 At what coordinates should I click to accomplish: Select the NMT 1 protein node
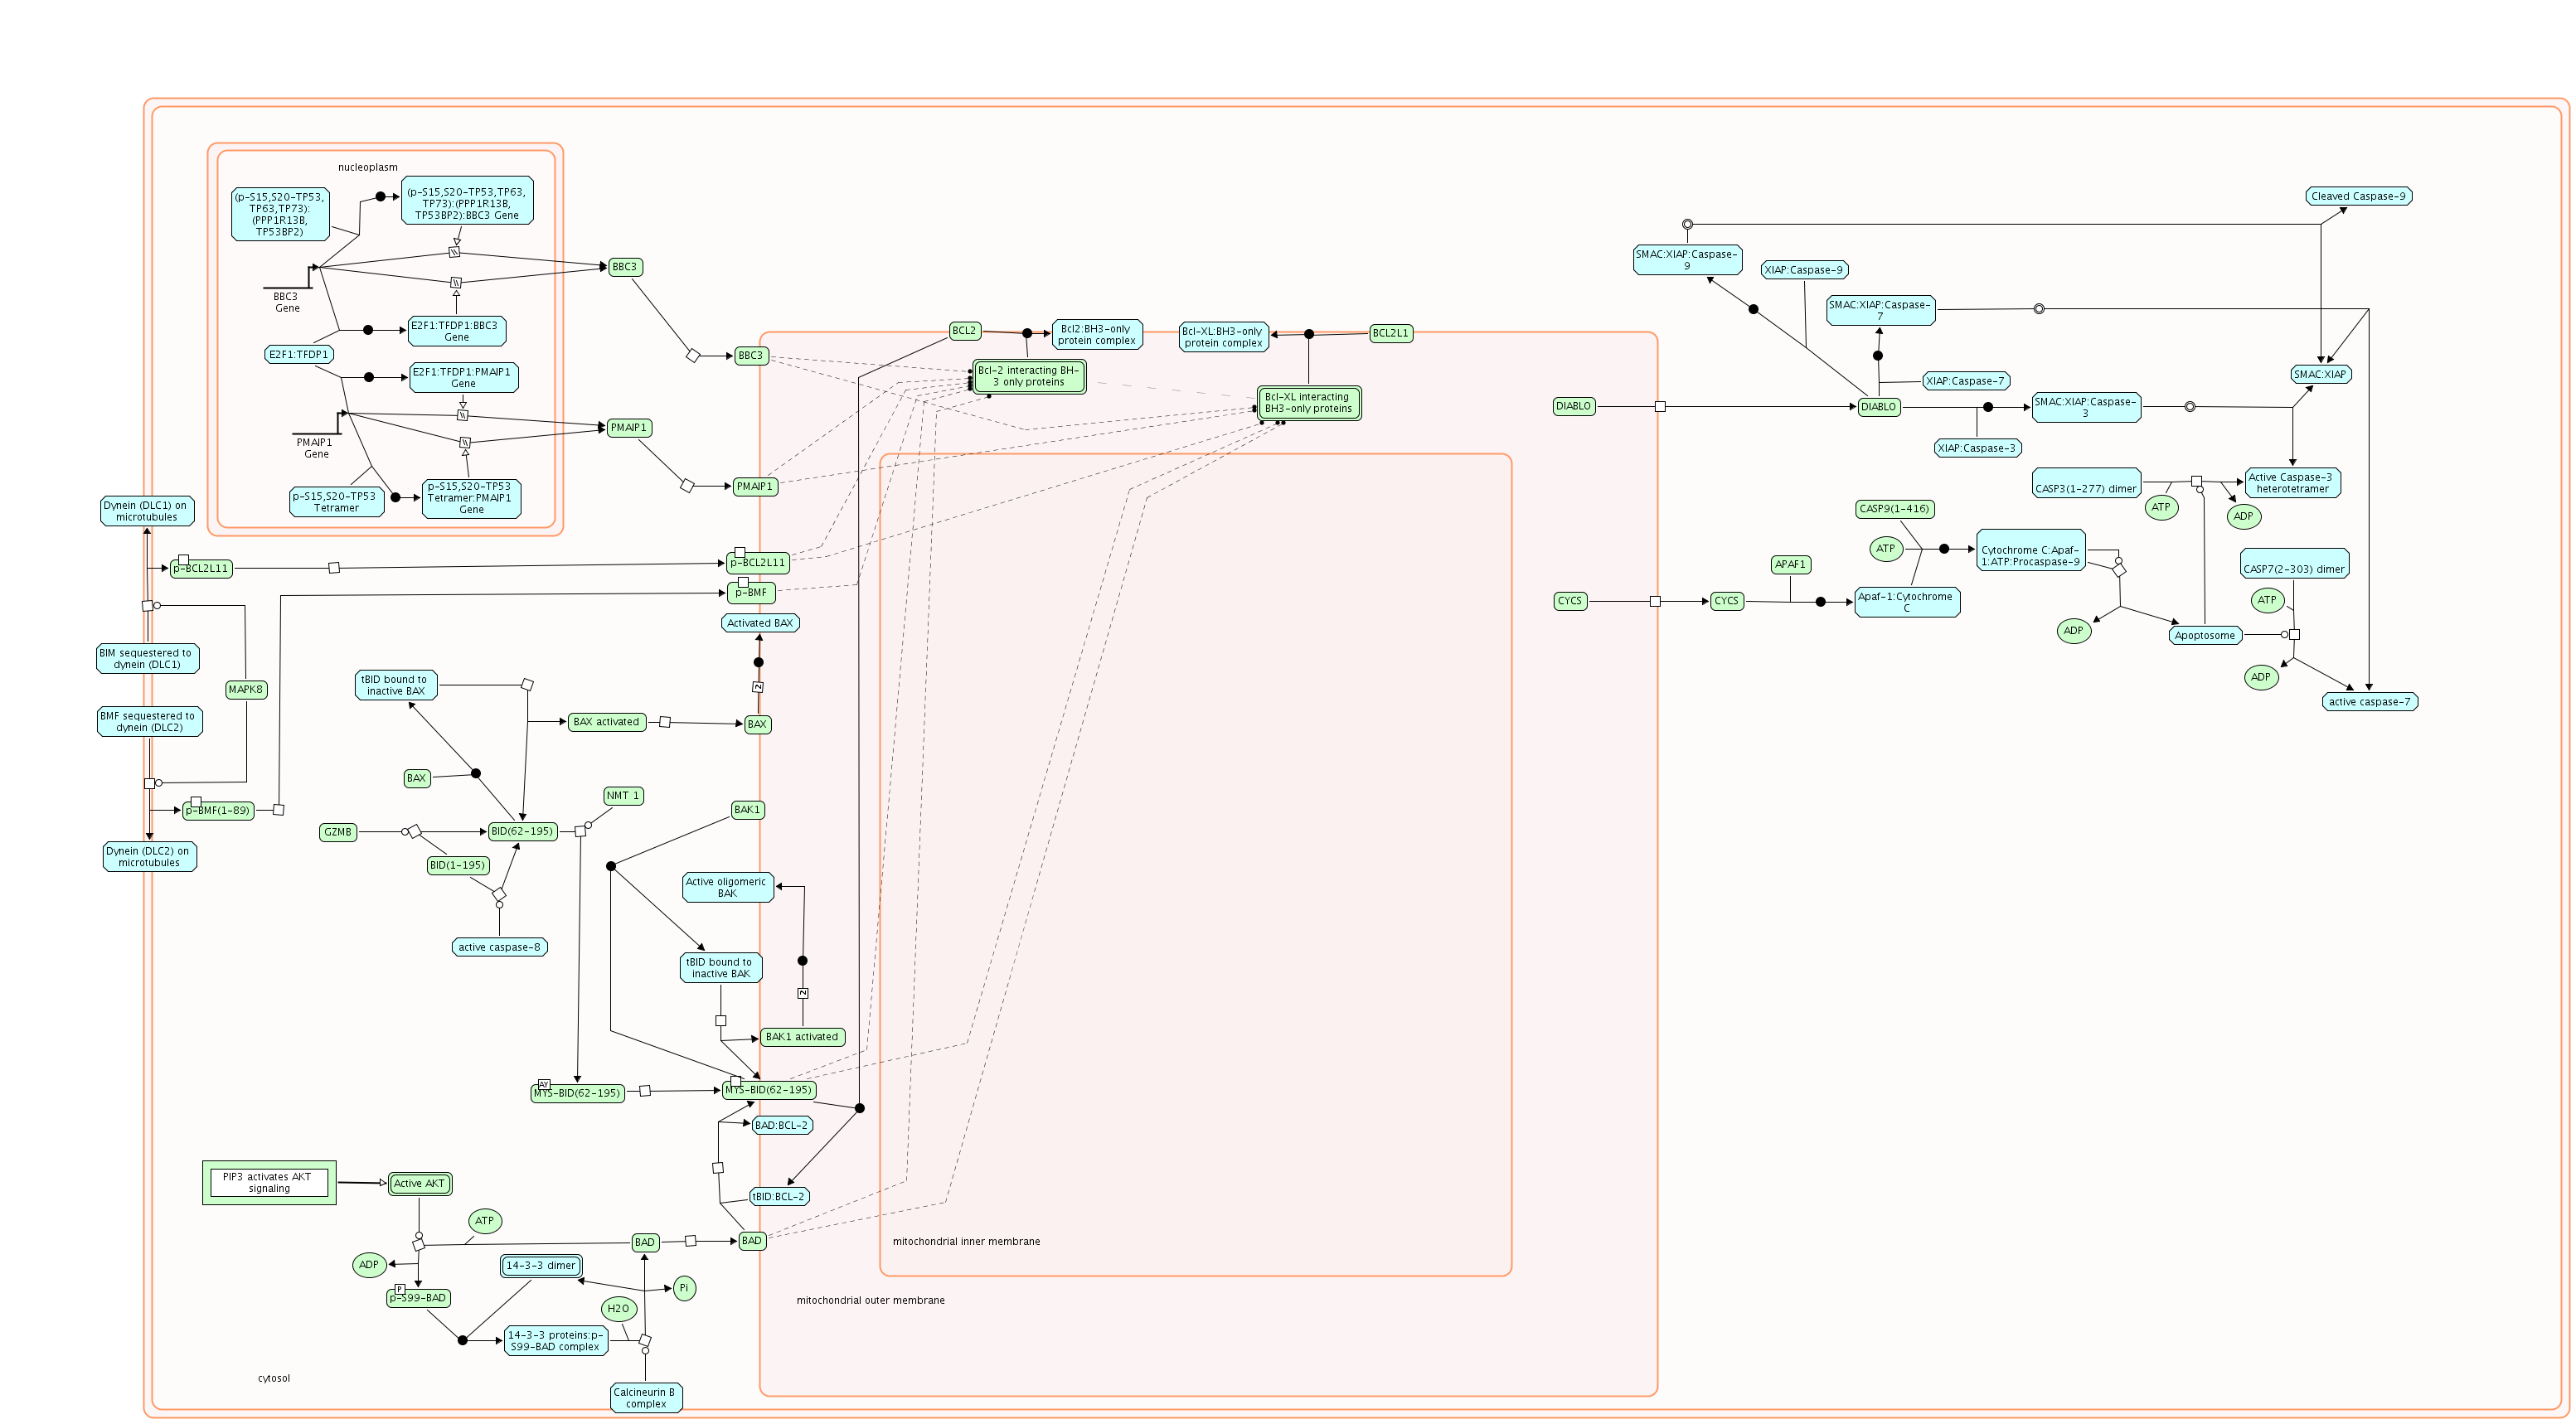(623, 796)
